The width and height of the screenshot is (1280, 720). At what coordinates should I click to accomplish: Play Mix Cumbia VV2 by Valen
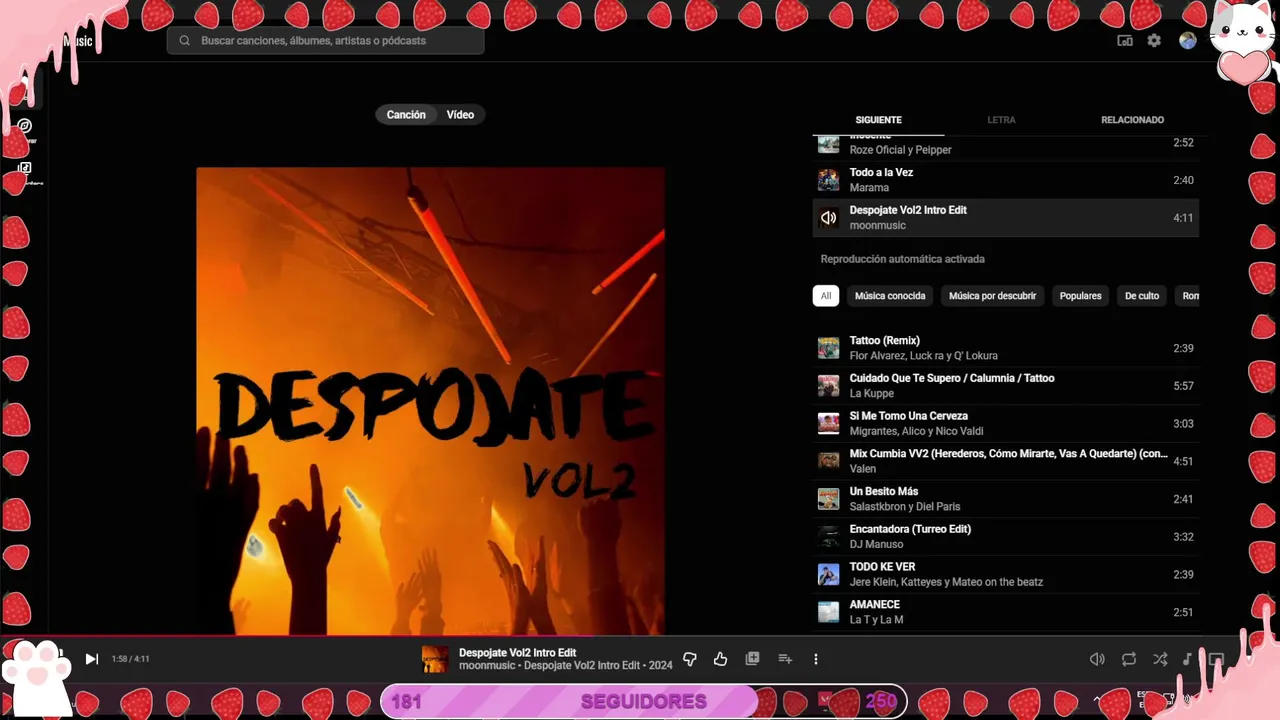pos(1005,461)
